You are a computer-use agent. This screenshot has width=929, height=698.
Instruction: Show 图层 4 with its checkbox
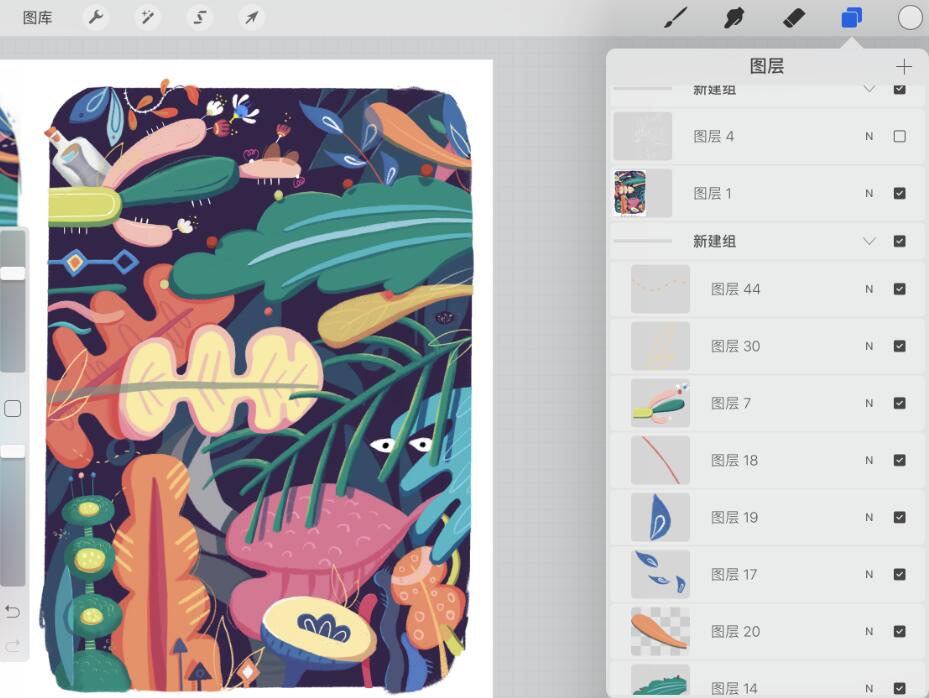point(899,136)
